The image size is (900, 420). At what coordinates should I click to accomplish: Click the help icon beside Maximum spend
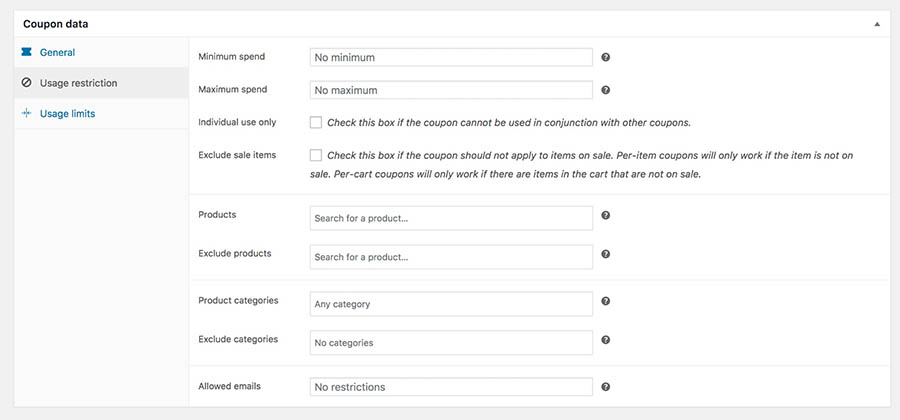[x=606, y=90]
